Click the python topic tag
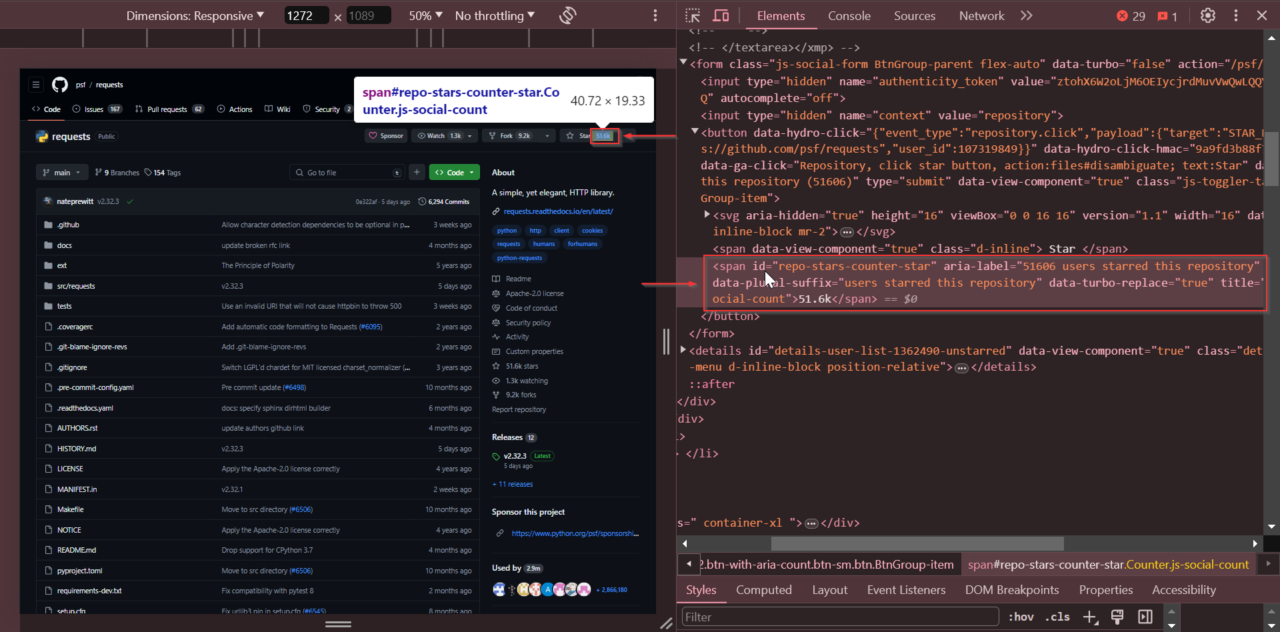1280x632 pixels. [507, 230]
